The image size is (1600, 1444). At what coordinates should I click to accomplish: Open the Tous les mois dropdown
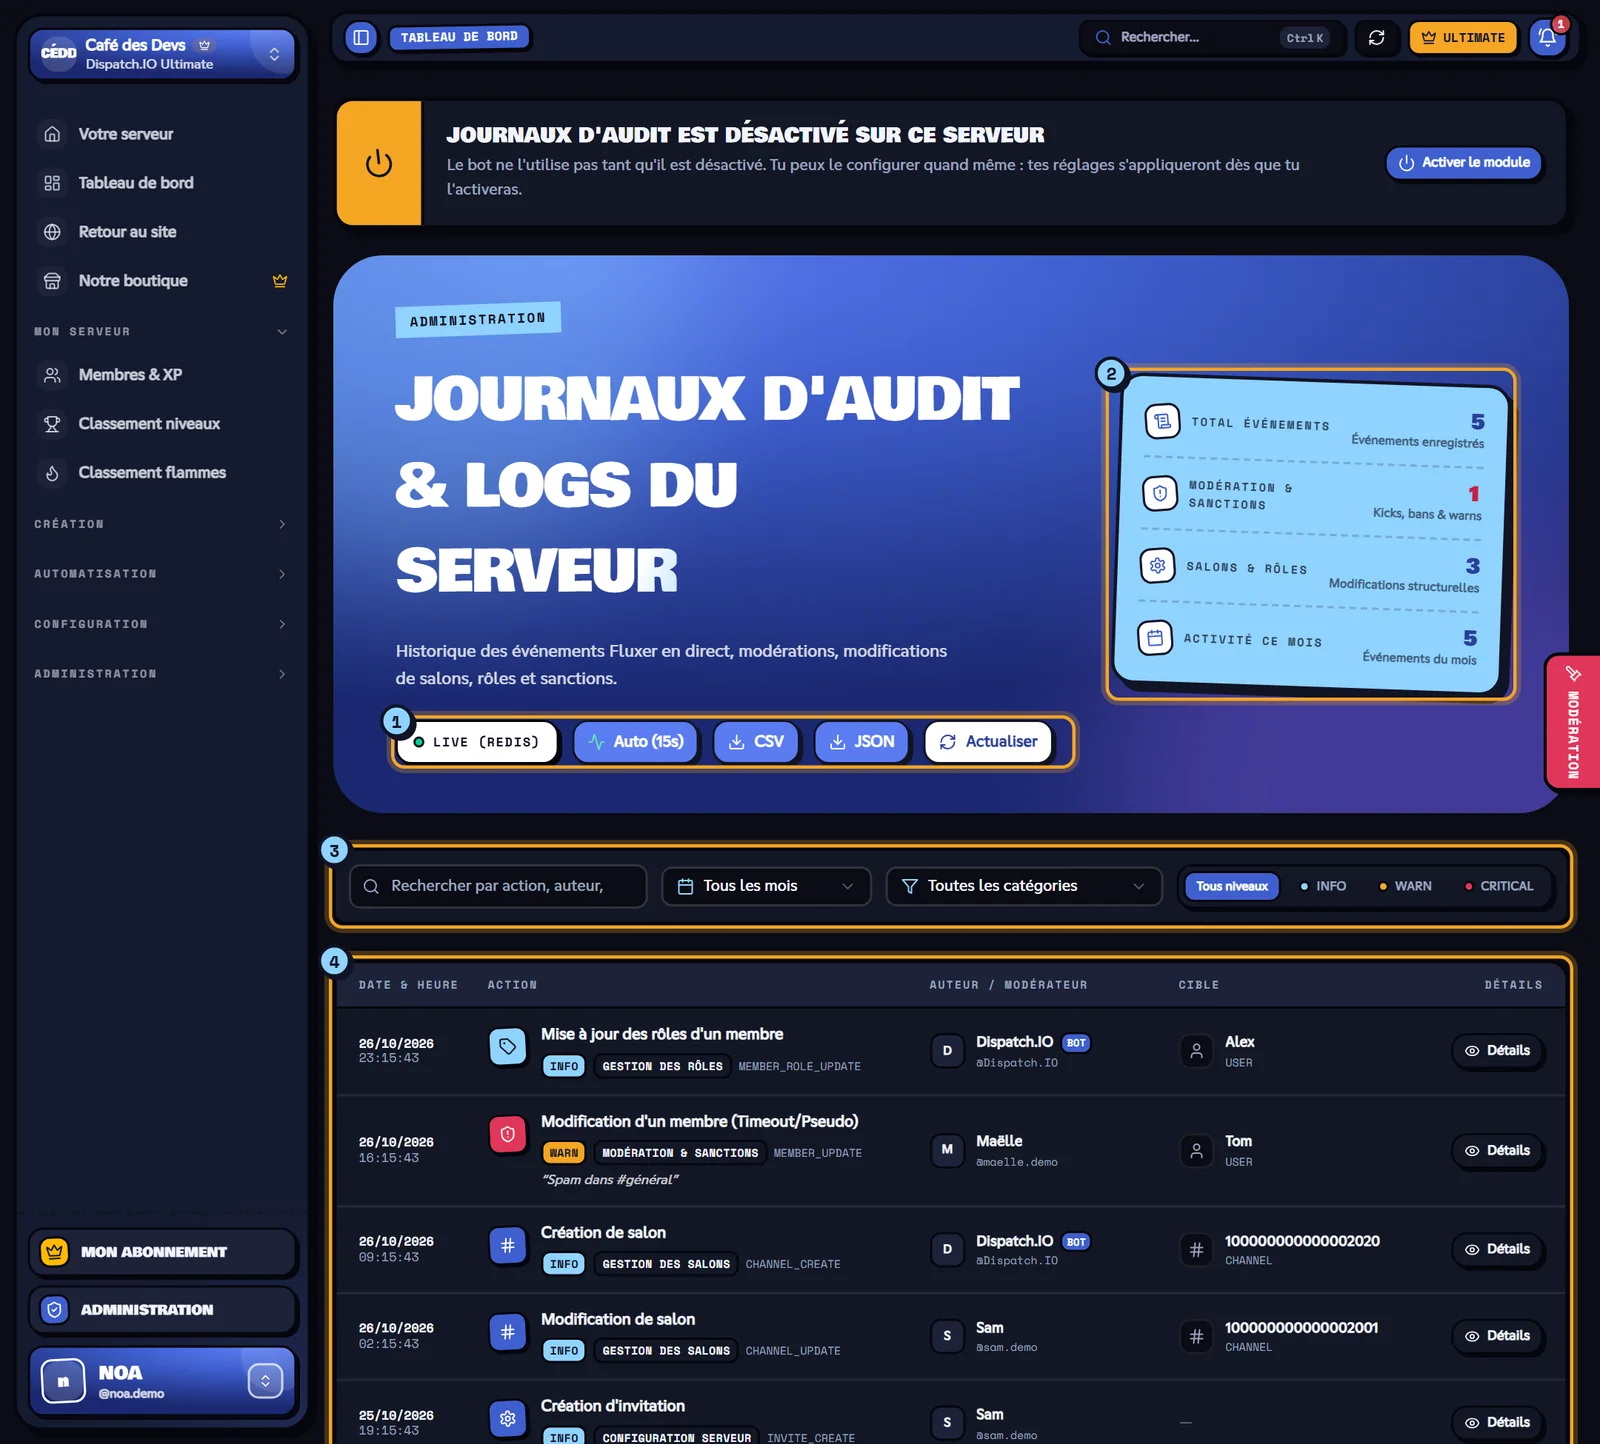pyautogui.click(x=766, y=886)
